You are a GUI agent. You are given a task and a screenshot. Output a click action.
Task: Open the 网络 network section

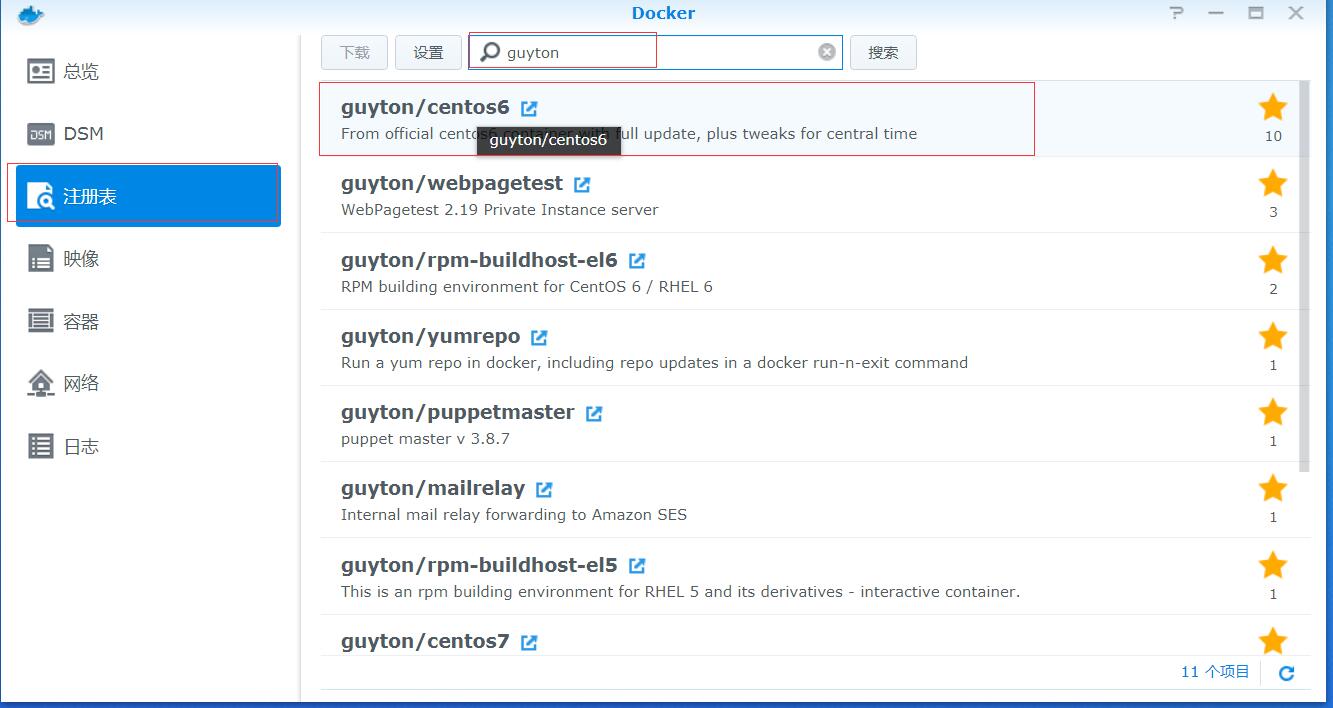pos(148,383)
